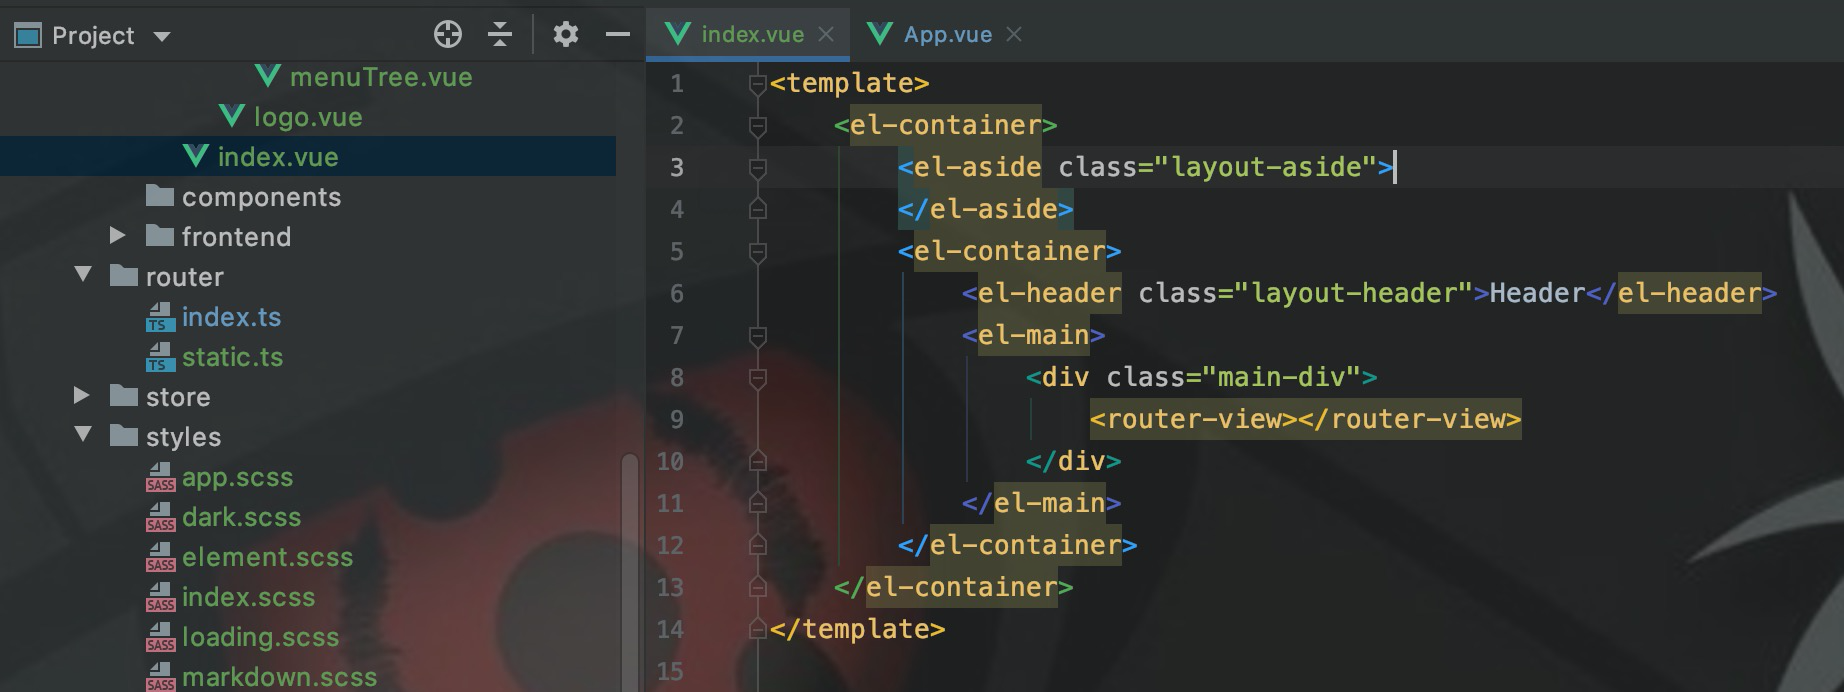This screenshot has width=1844, height=692.
Task: Fold the el-aside block at line 3
Action: (x=758, y=169)
